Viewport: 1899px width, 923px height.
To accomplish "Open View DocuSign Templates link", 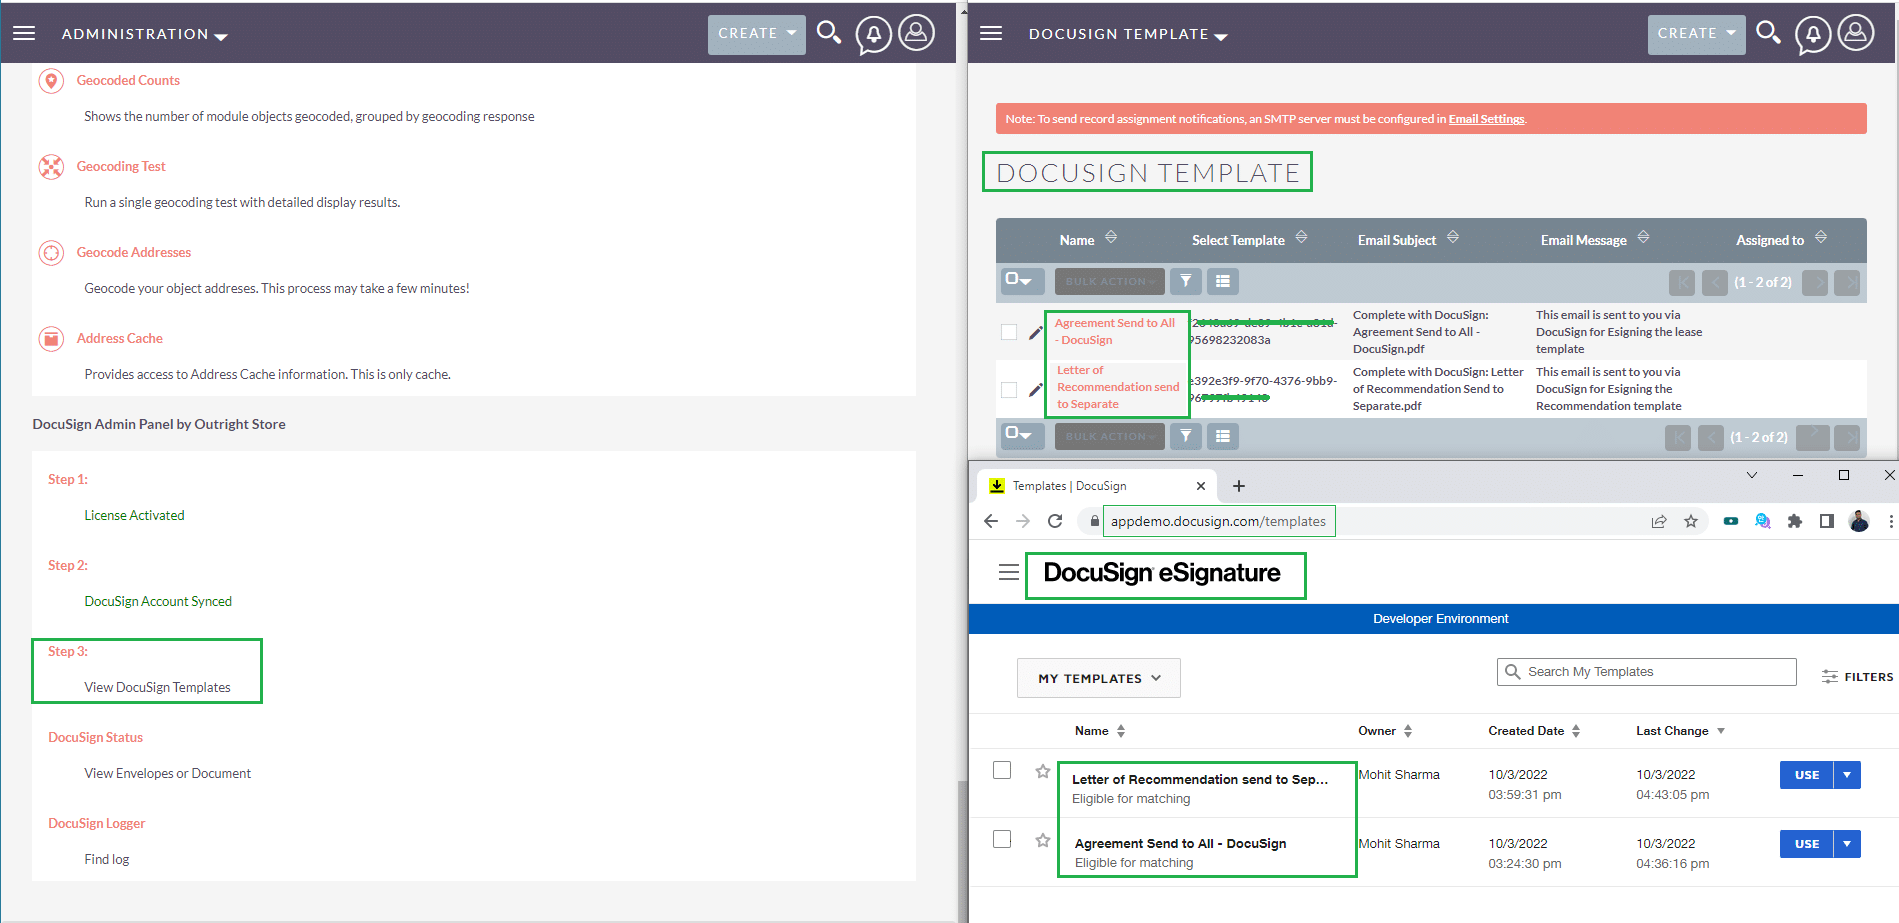I will click(x=157, y=687).
